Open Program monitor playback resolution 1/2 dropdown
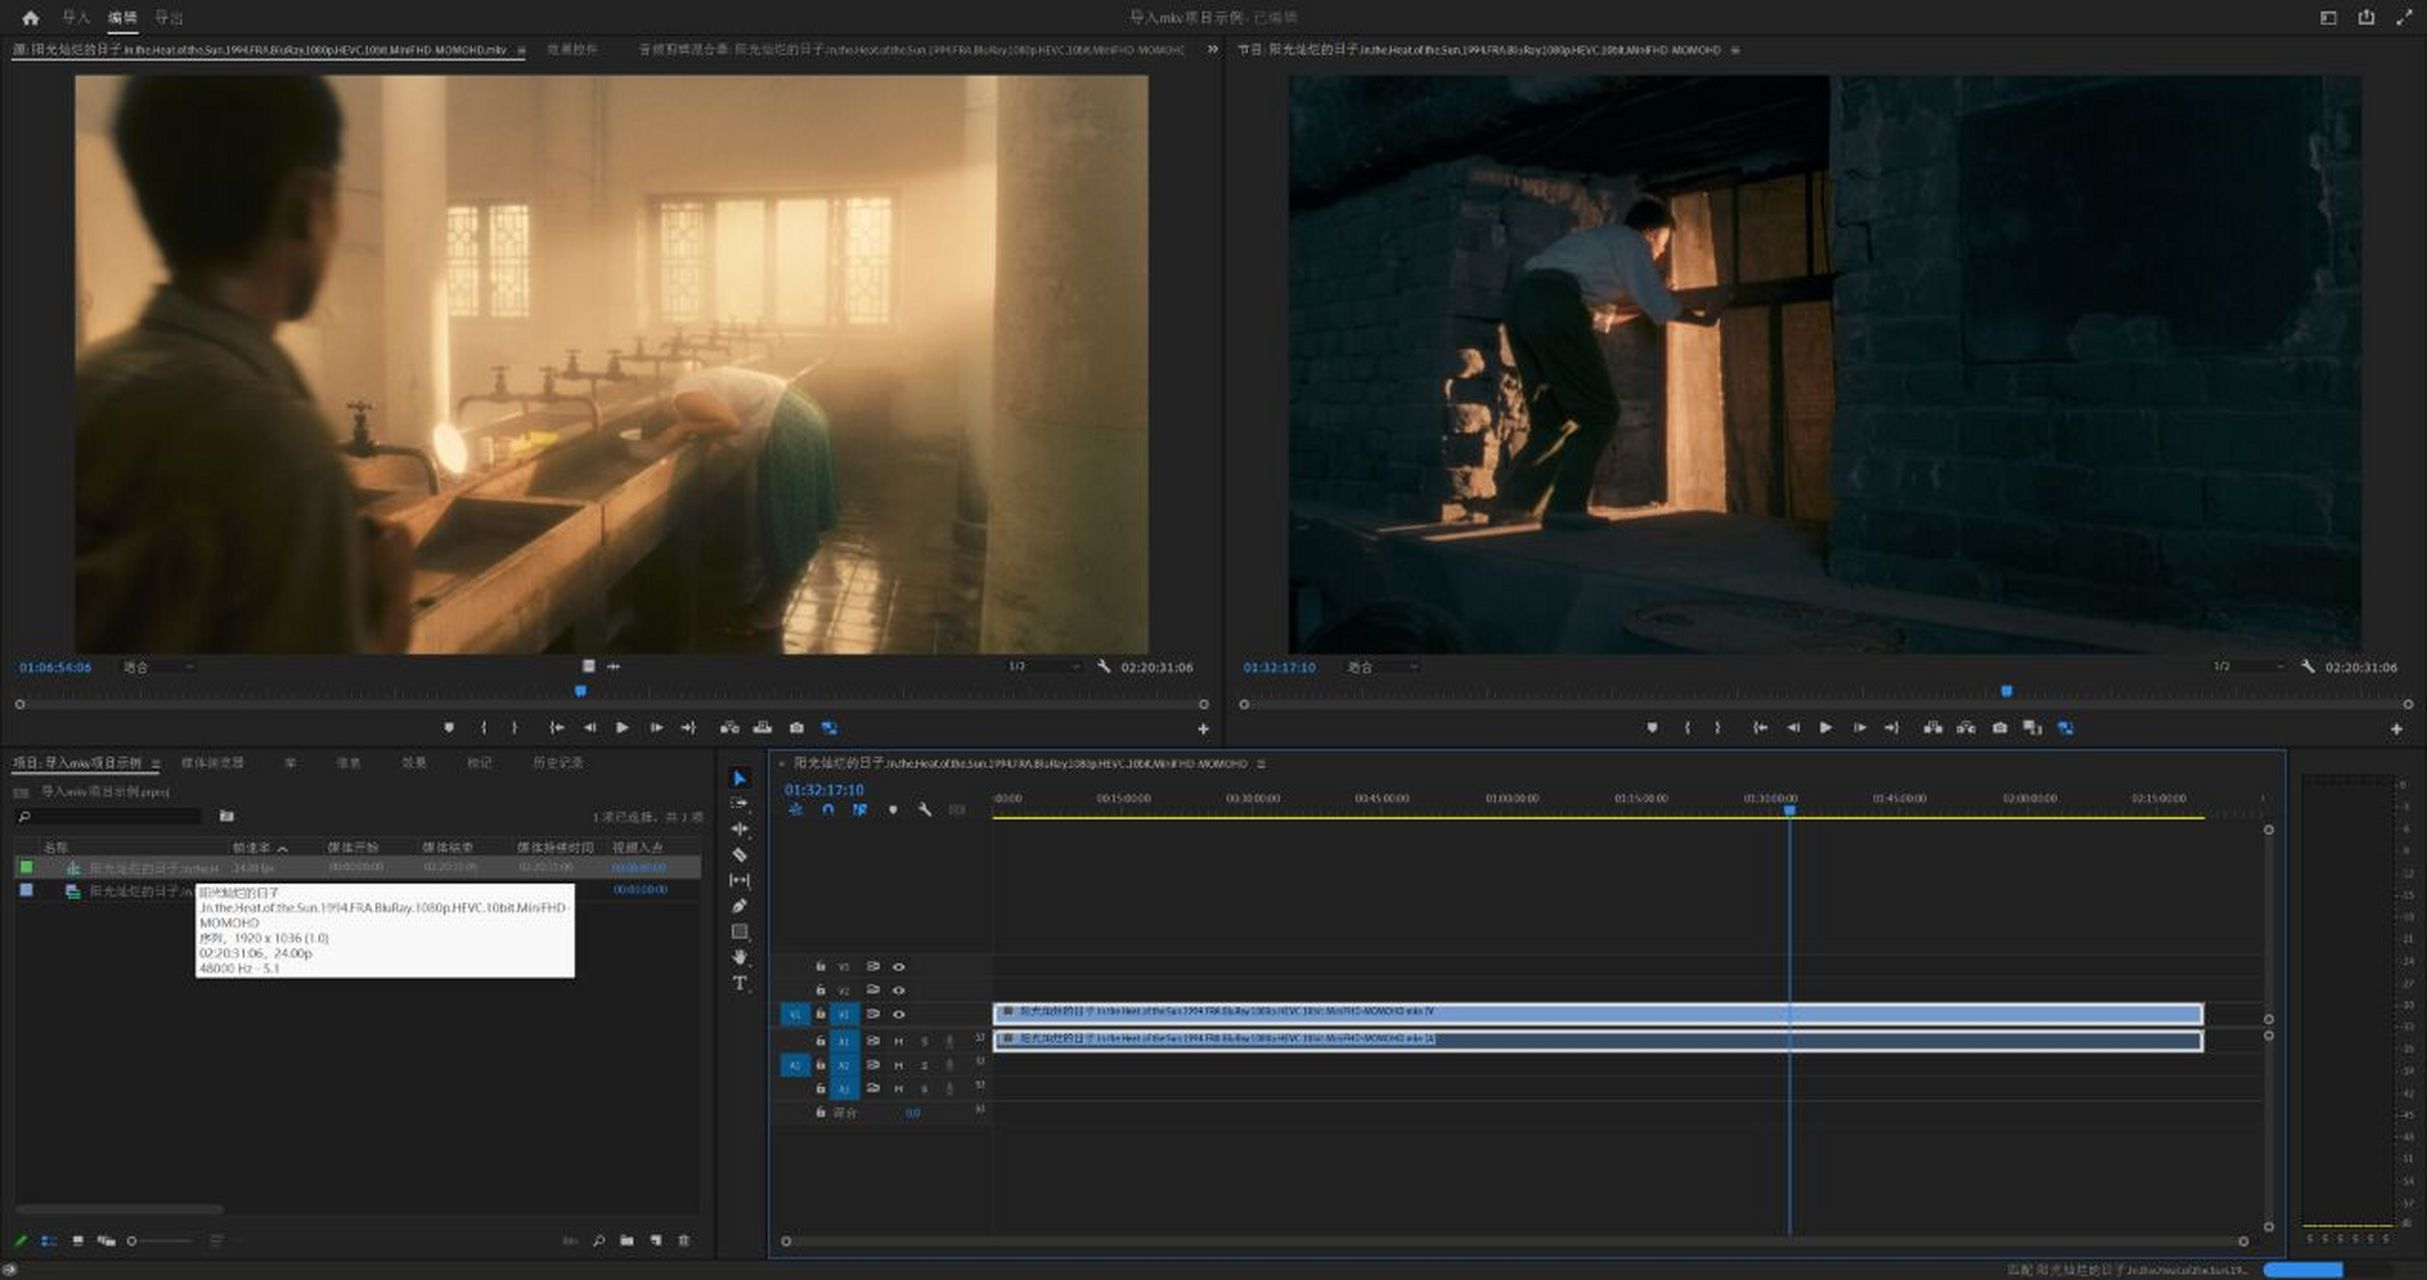 (x=2248, y=666)
